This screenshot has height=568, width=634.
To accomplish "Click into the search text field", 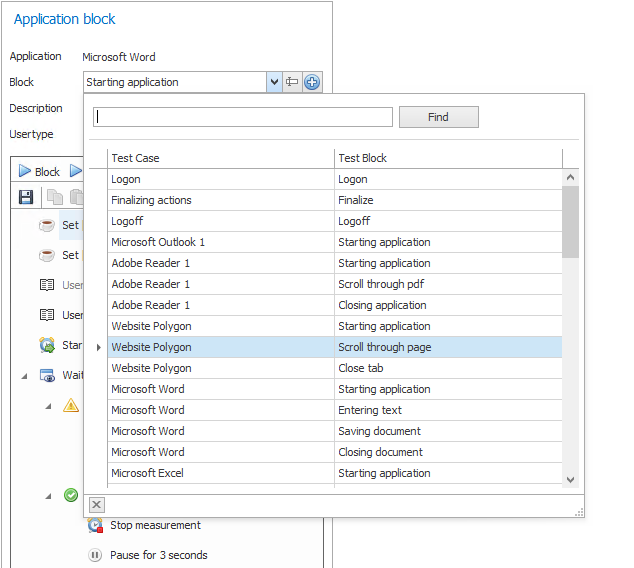I will [x=243, y=117].
